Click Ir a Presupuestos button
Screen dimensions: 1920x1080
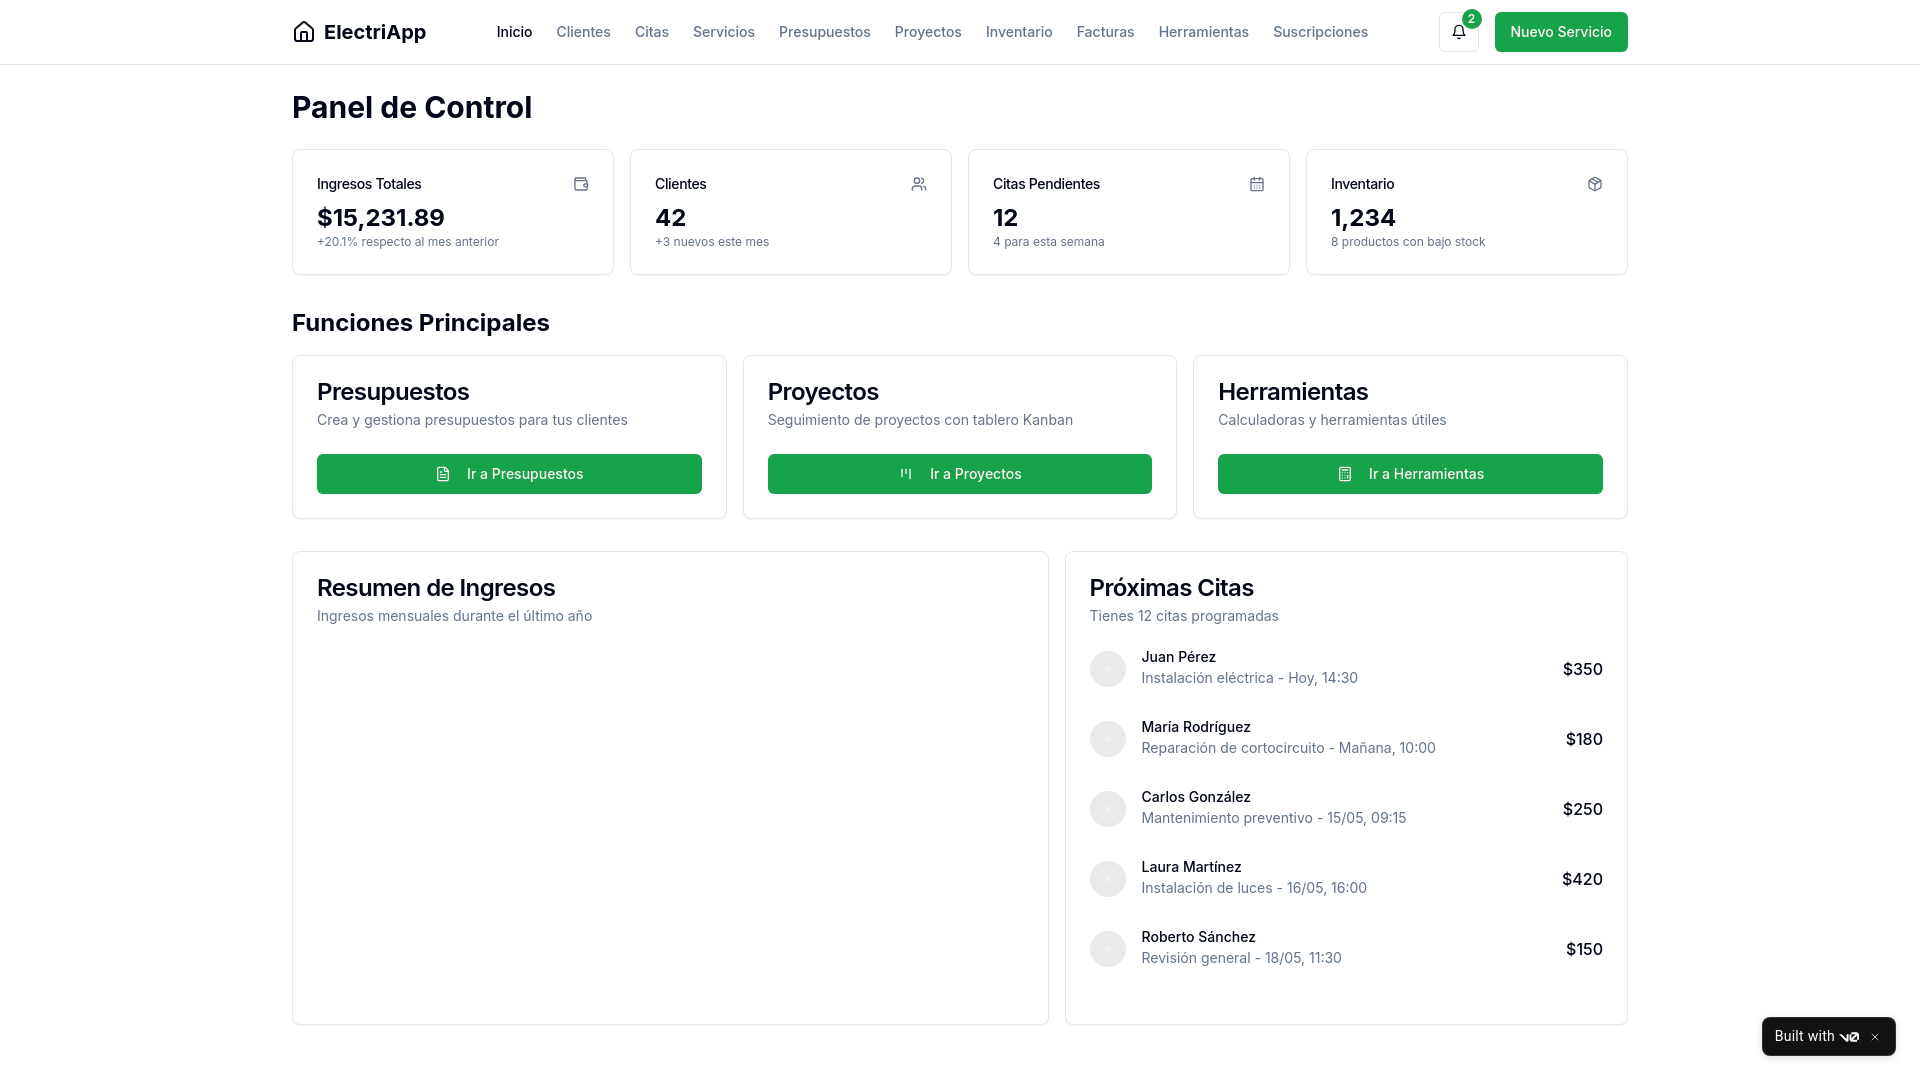509,474
